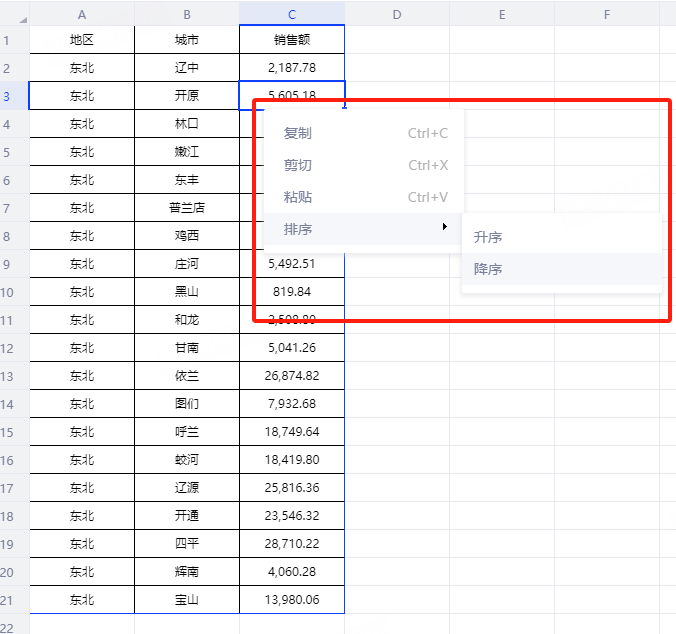Expand the 排序 submenu arrow
Image resolution: width=676 pixels, height=634 pixels.
coord(444,228)
